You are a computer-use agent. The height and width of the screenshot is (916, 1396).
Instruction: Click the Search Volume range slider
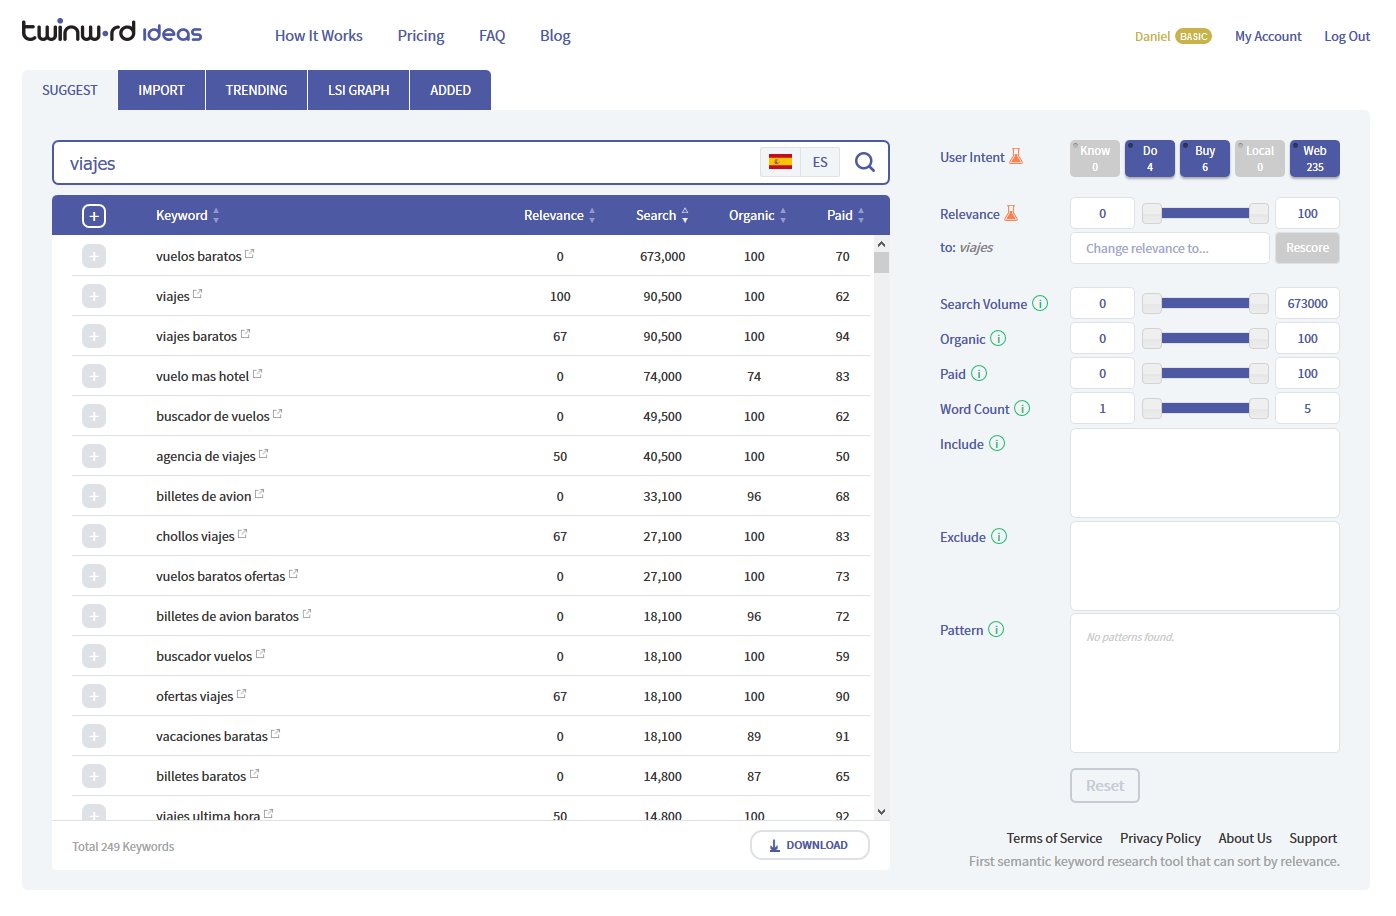pyautogui.click(x=1205, y=303)
